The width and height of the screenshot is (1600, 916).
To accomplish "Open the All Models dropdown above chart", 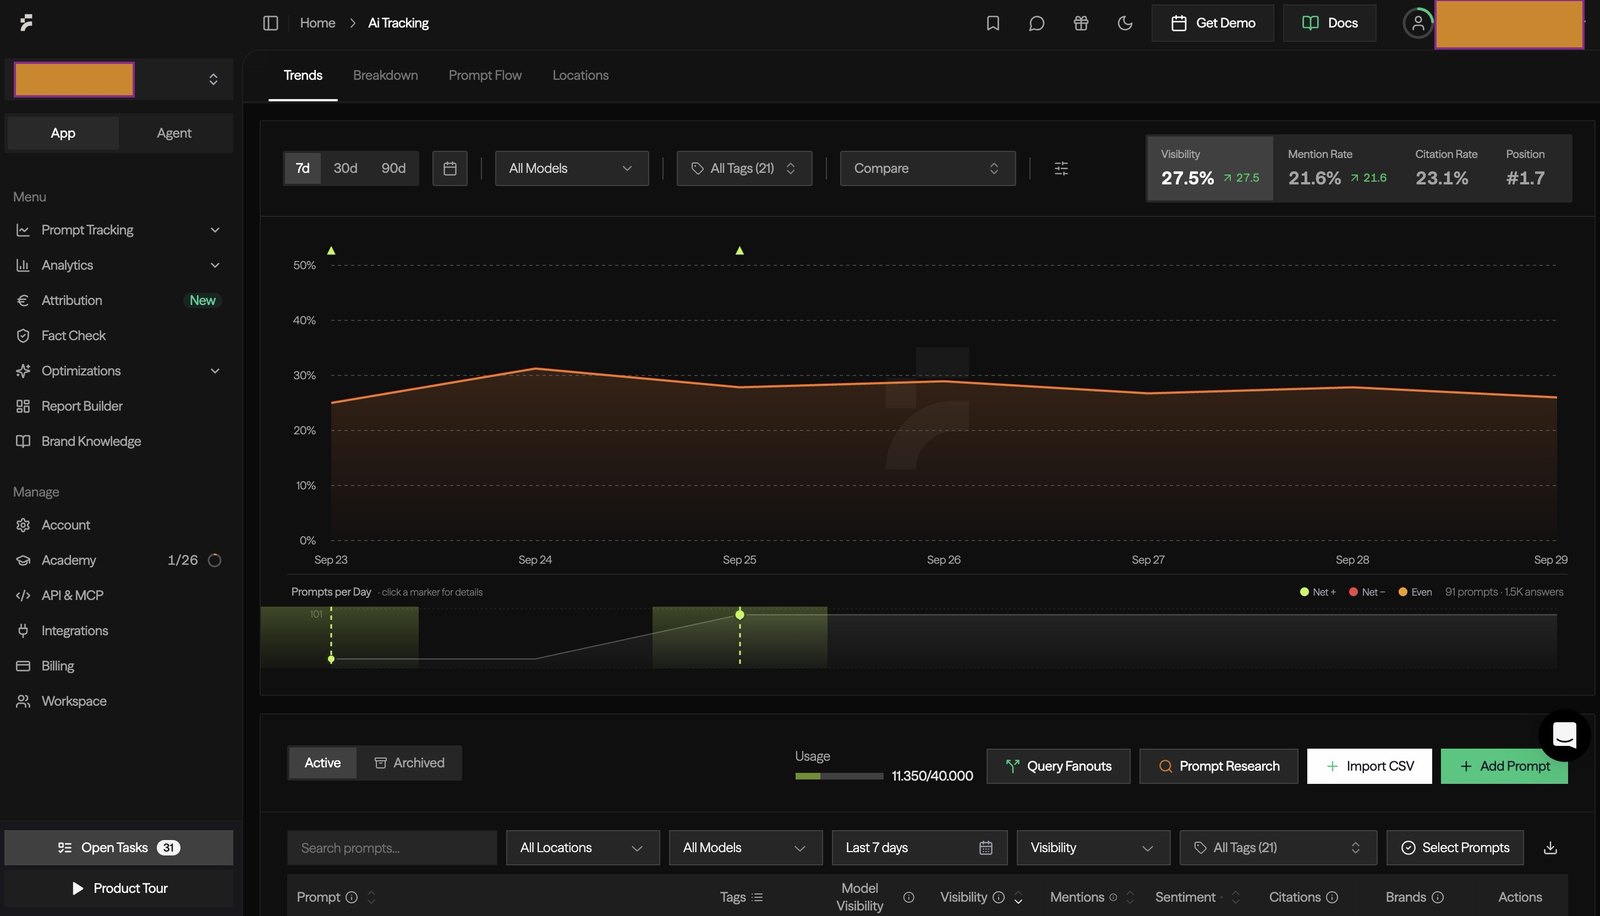I will [572, 168].
